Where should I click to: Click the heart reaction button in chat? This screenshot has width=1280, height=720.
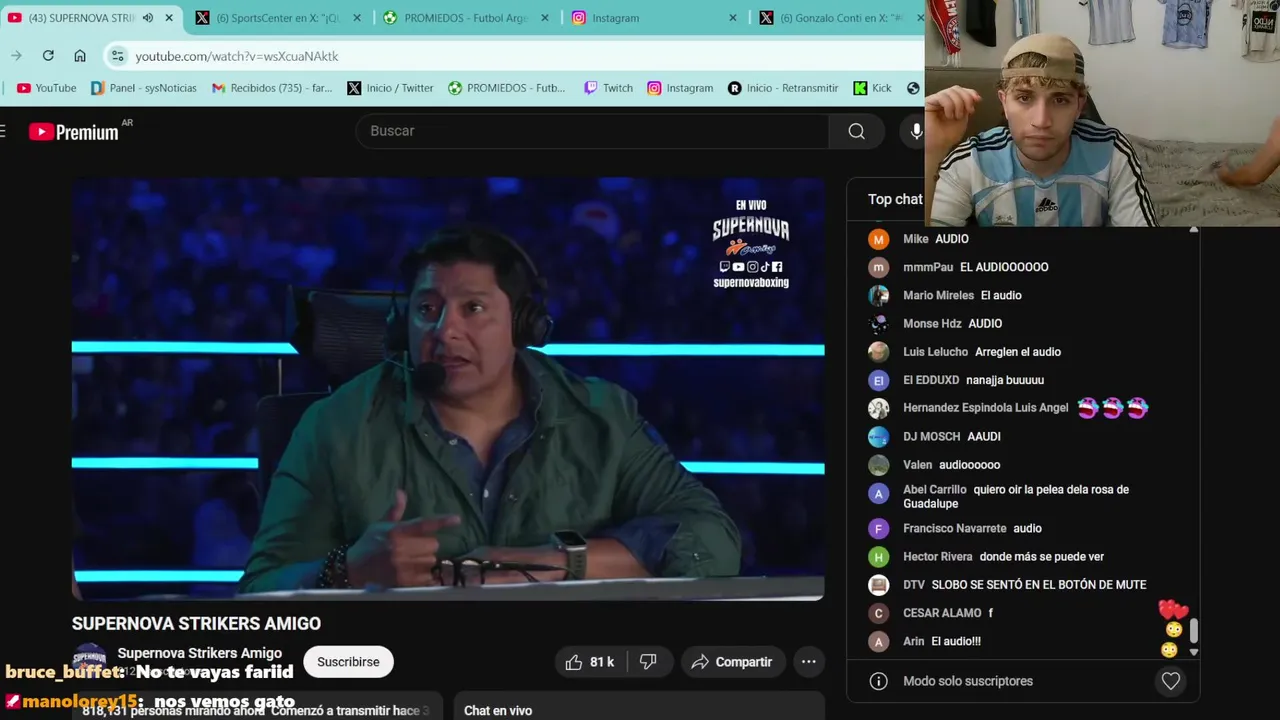tap(1171, 681)
